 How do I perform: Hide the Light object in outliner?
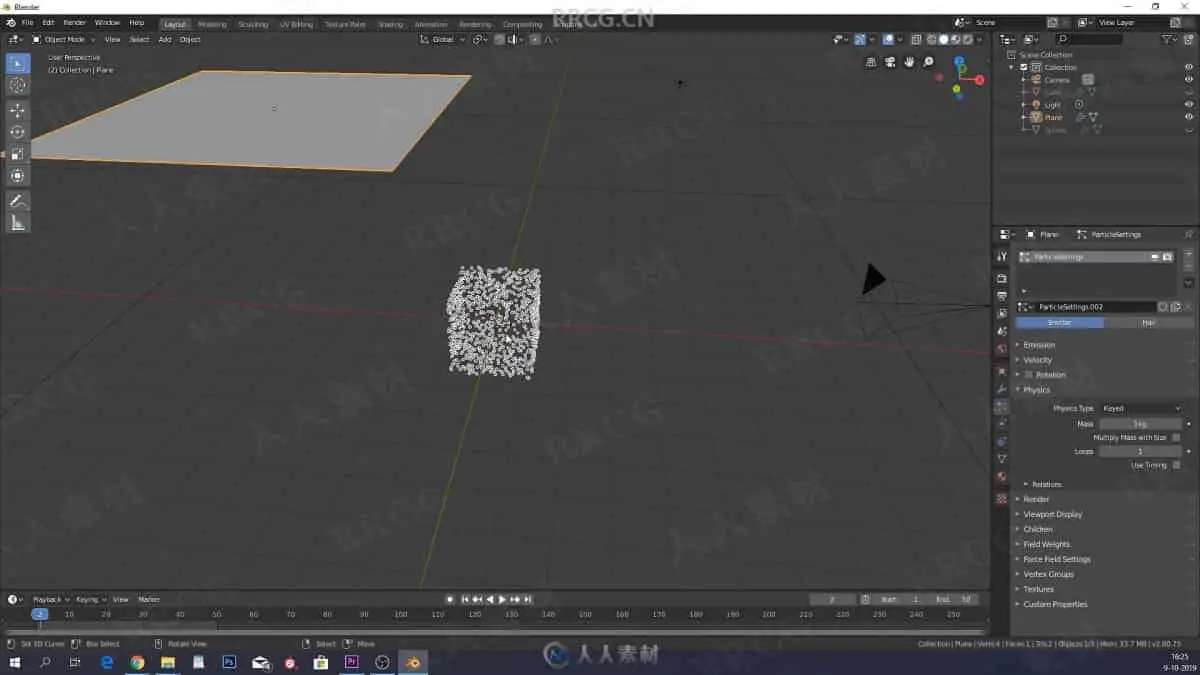[x=1189, y=104]
